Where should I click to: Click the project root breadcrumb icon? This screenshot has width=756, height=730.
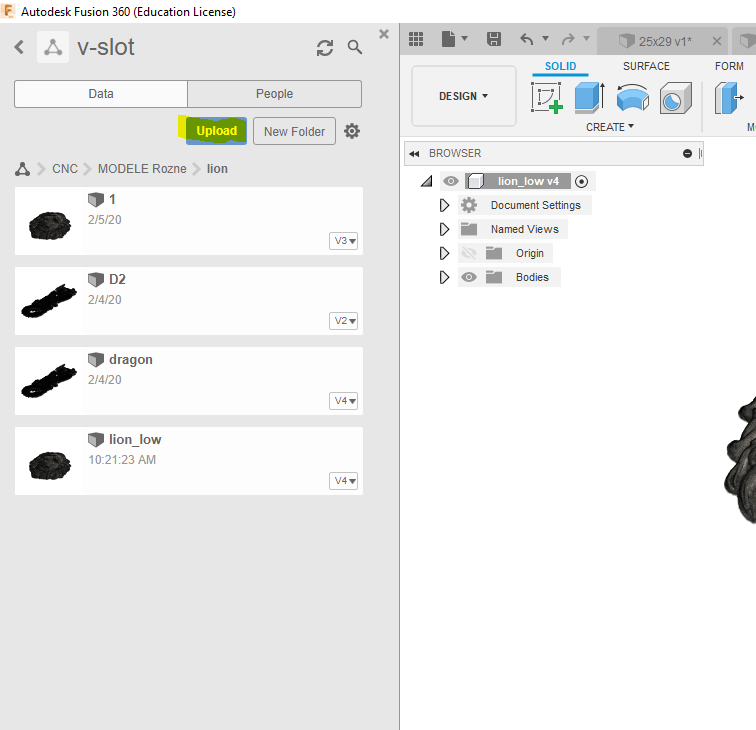tap(22, 169)
